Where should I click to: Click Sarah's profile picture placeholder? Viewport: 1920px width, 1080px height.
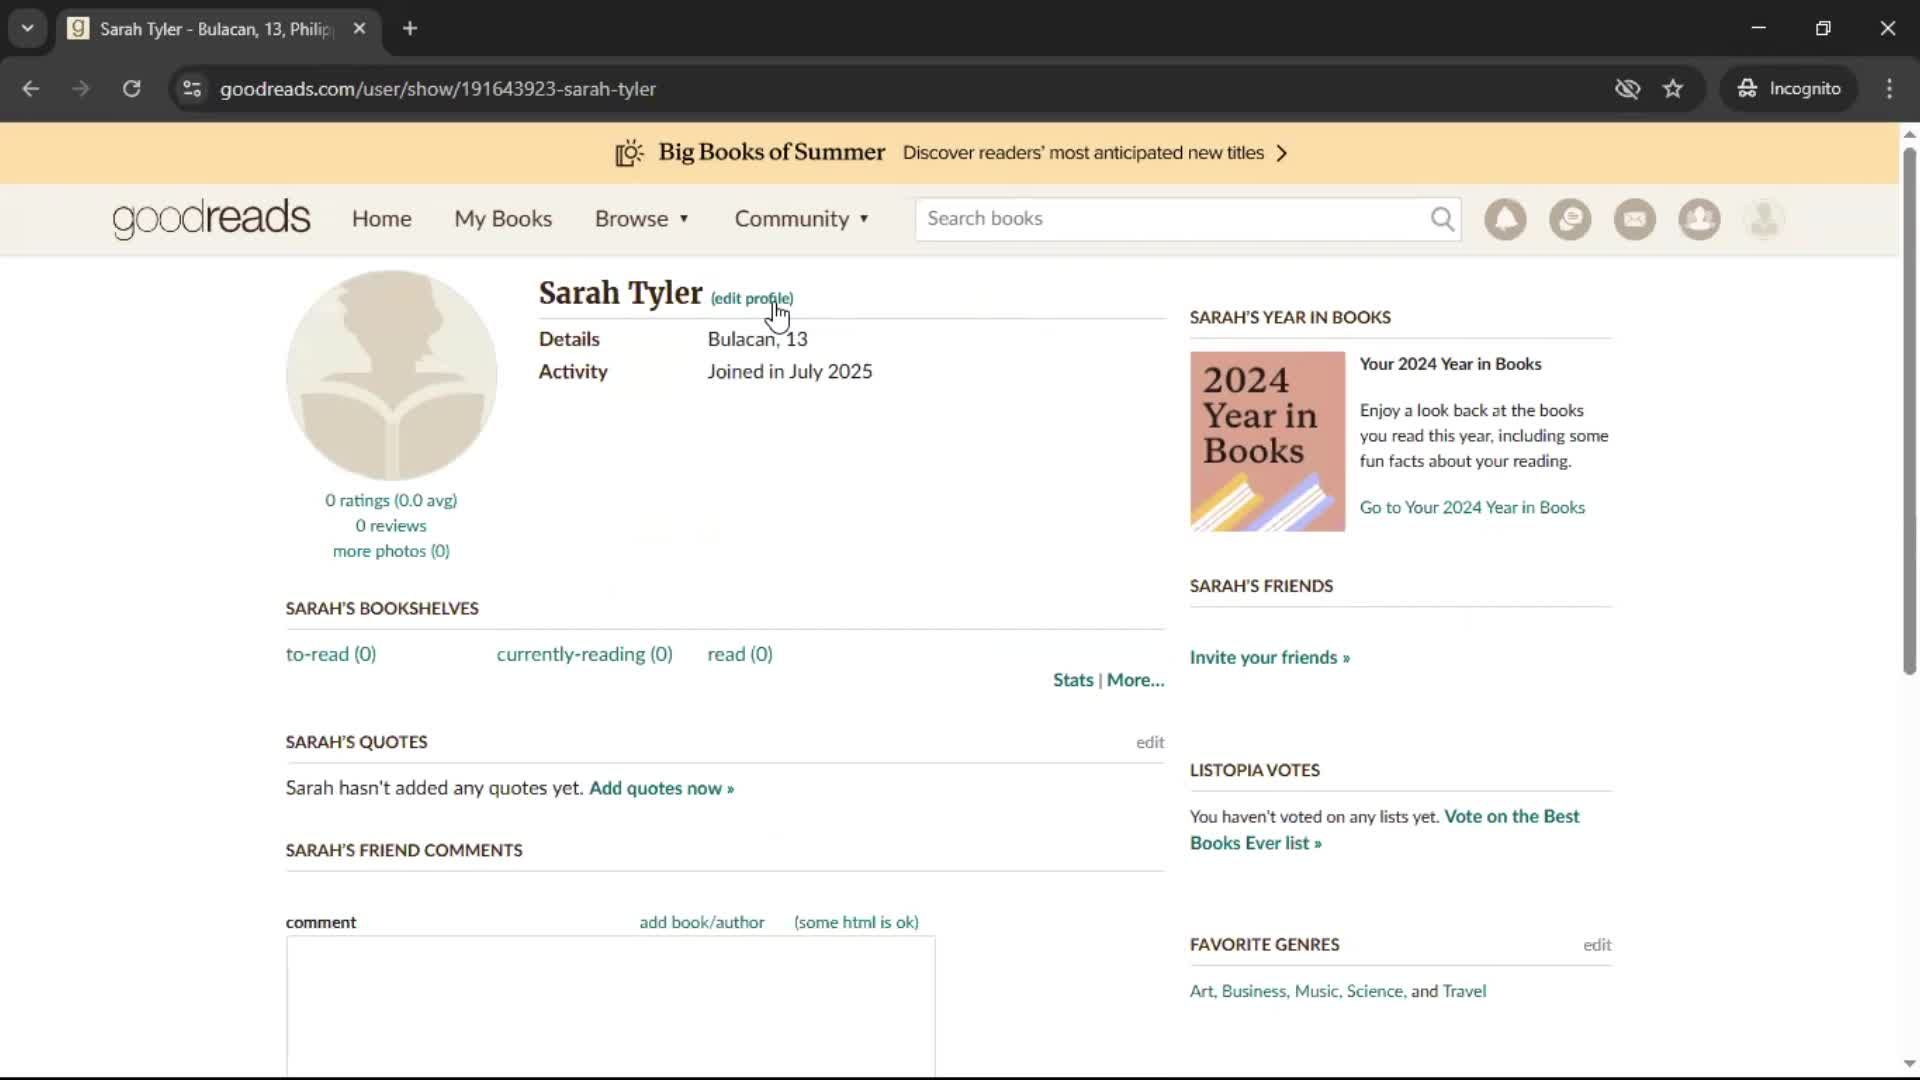pyautogui.click(x=391, y=375)
